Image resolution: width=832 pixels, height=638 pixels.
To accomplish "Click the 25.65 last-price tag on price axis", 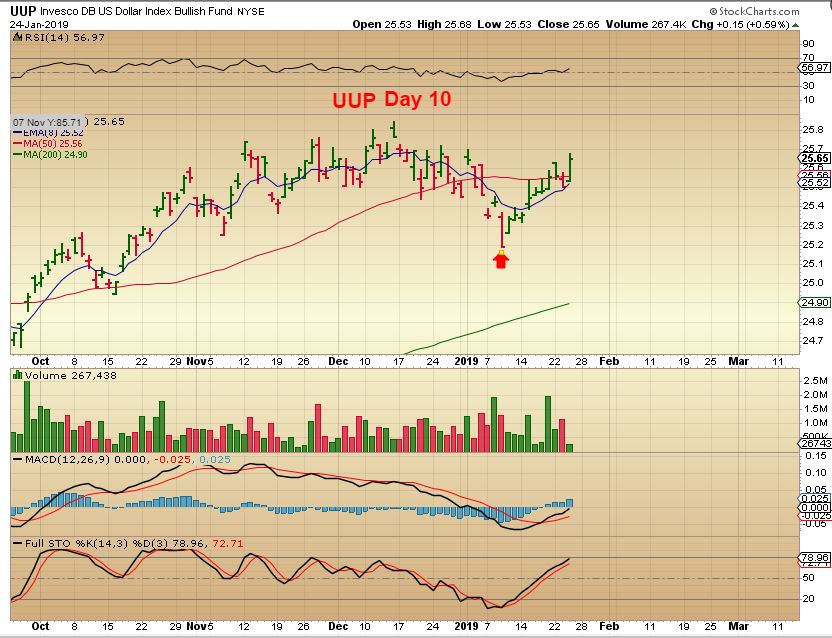I will pyautogui.click(x=814, y=158).
